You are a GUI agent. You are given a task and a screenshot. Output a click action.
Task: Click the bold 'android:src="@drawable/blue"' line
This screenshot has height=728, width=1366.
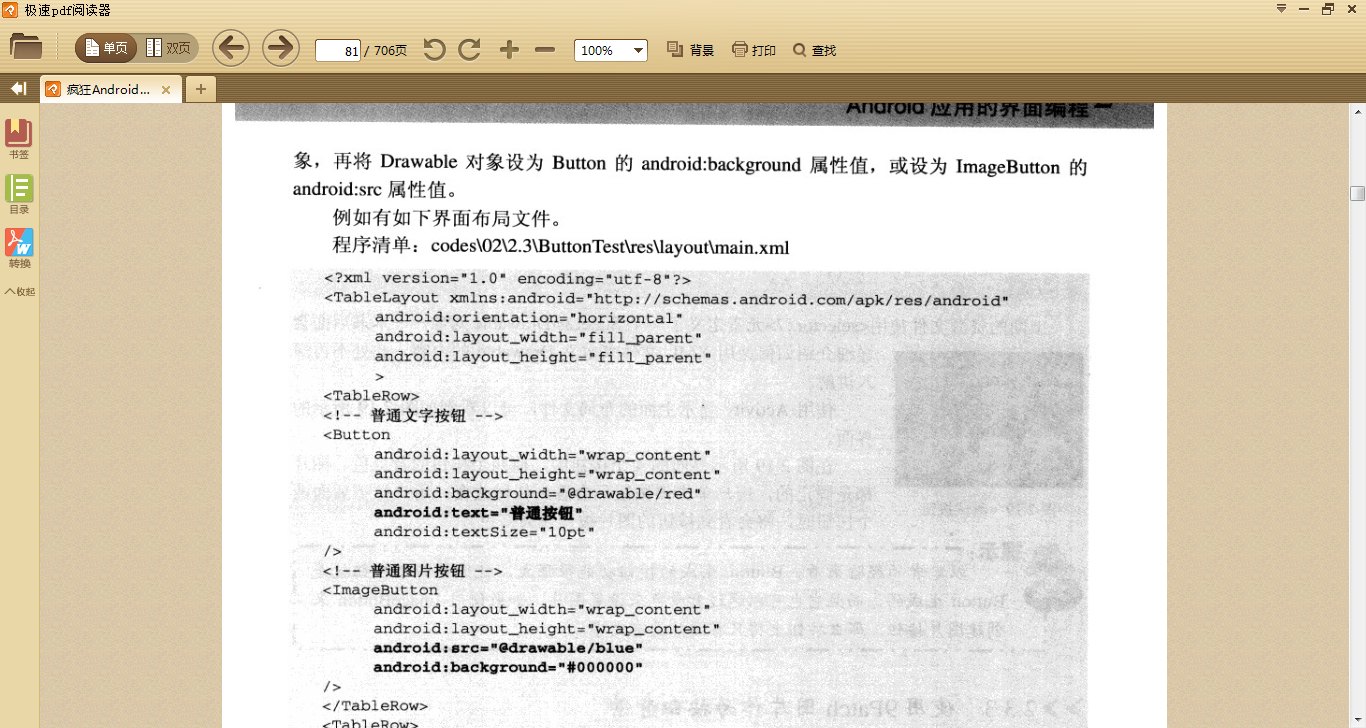pos(508,648)
